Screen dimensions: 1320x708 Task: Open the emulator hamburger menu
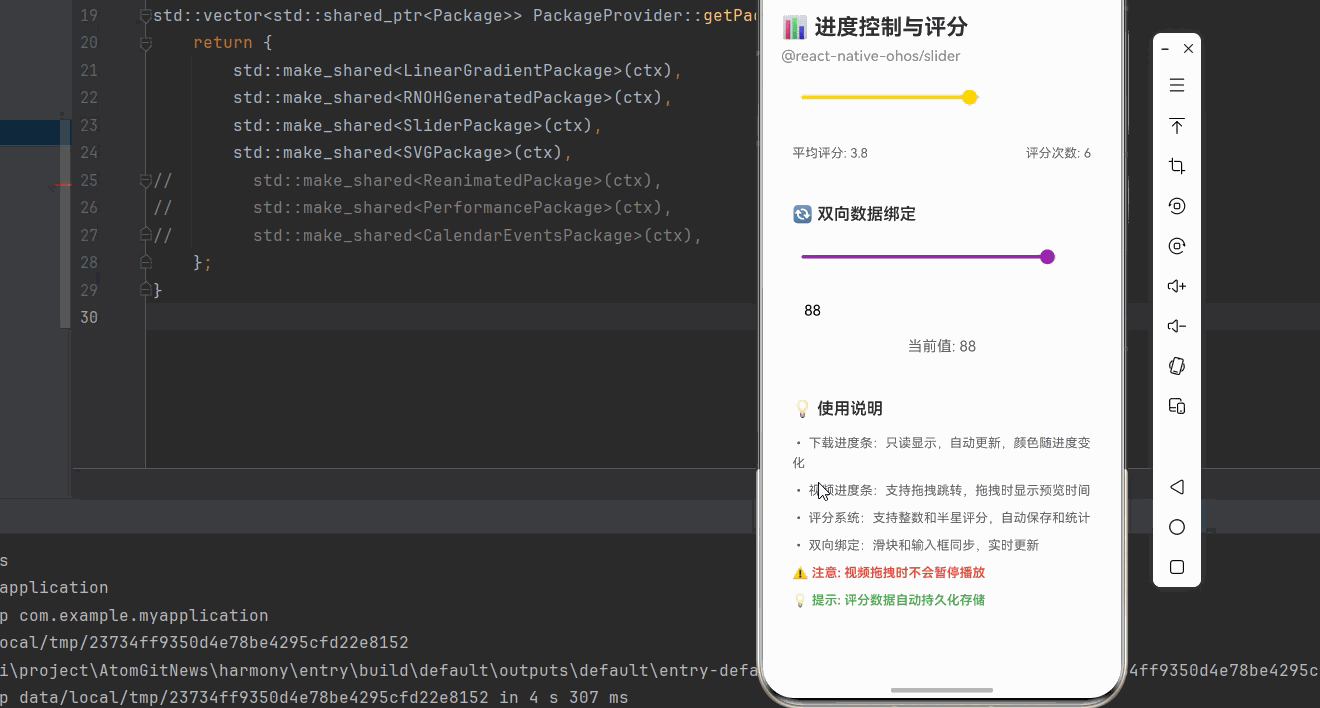tap(1177, 86)
